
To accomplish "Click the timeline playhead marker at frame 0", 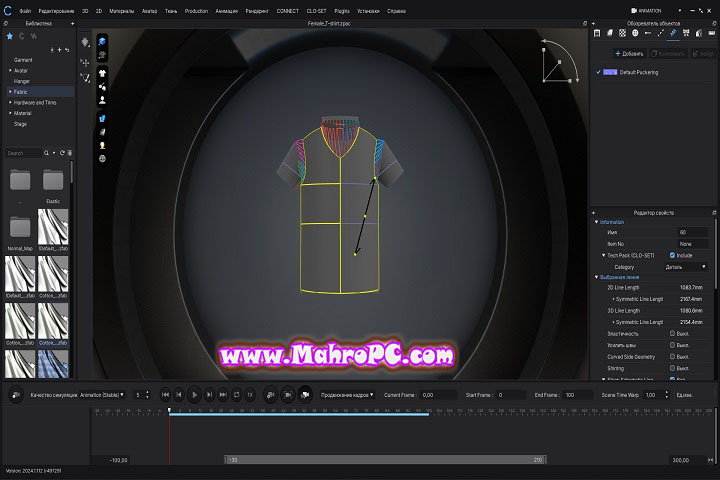I will pyautogui.click(x=169, y=410).
